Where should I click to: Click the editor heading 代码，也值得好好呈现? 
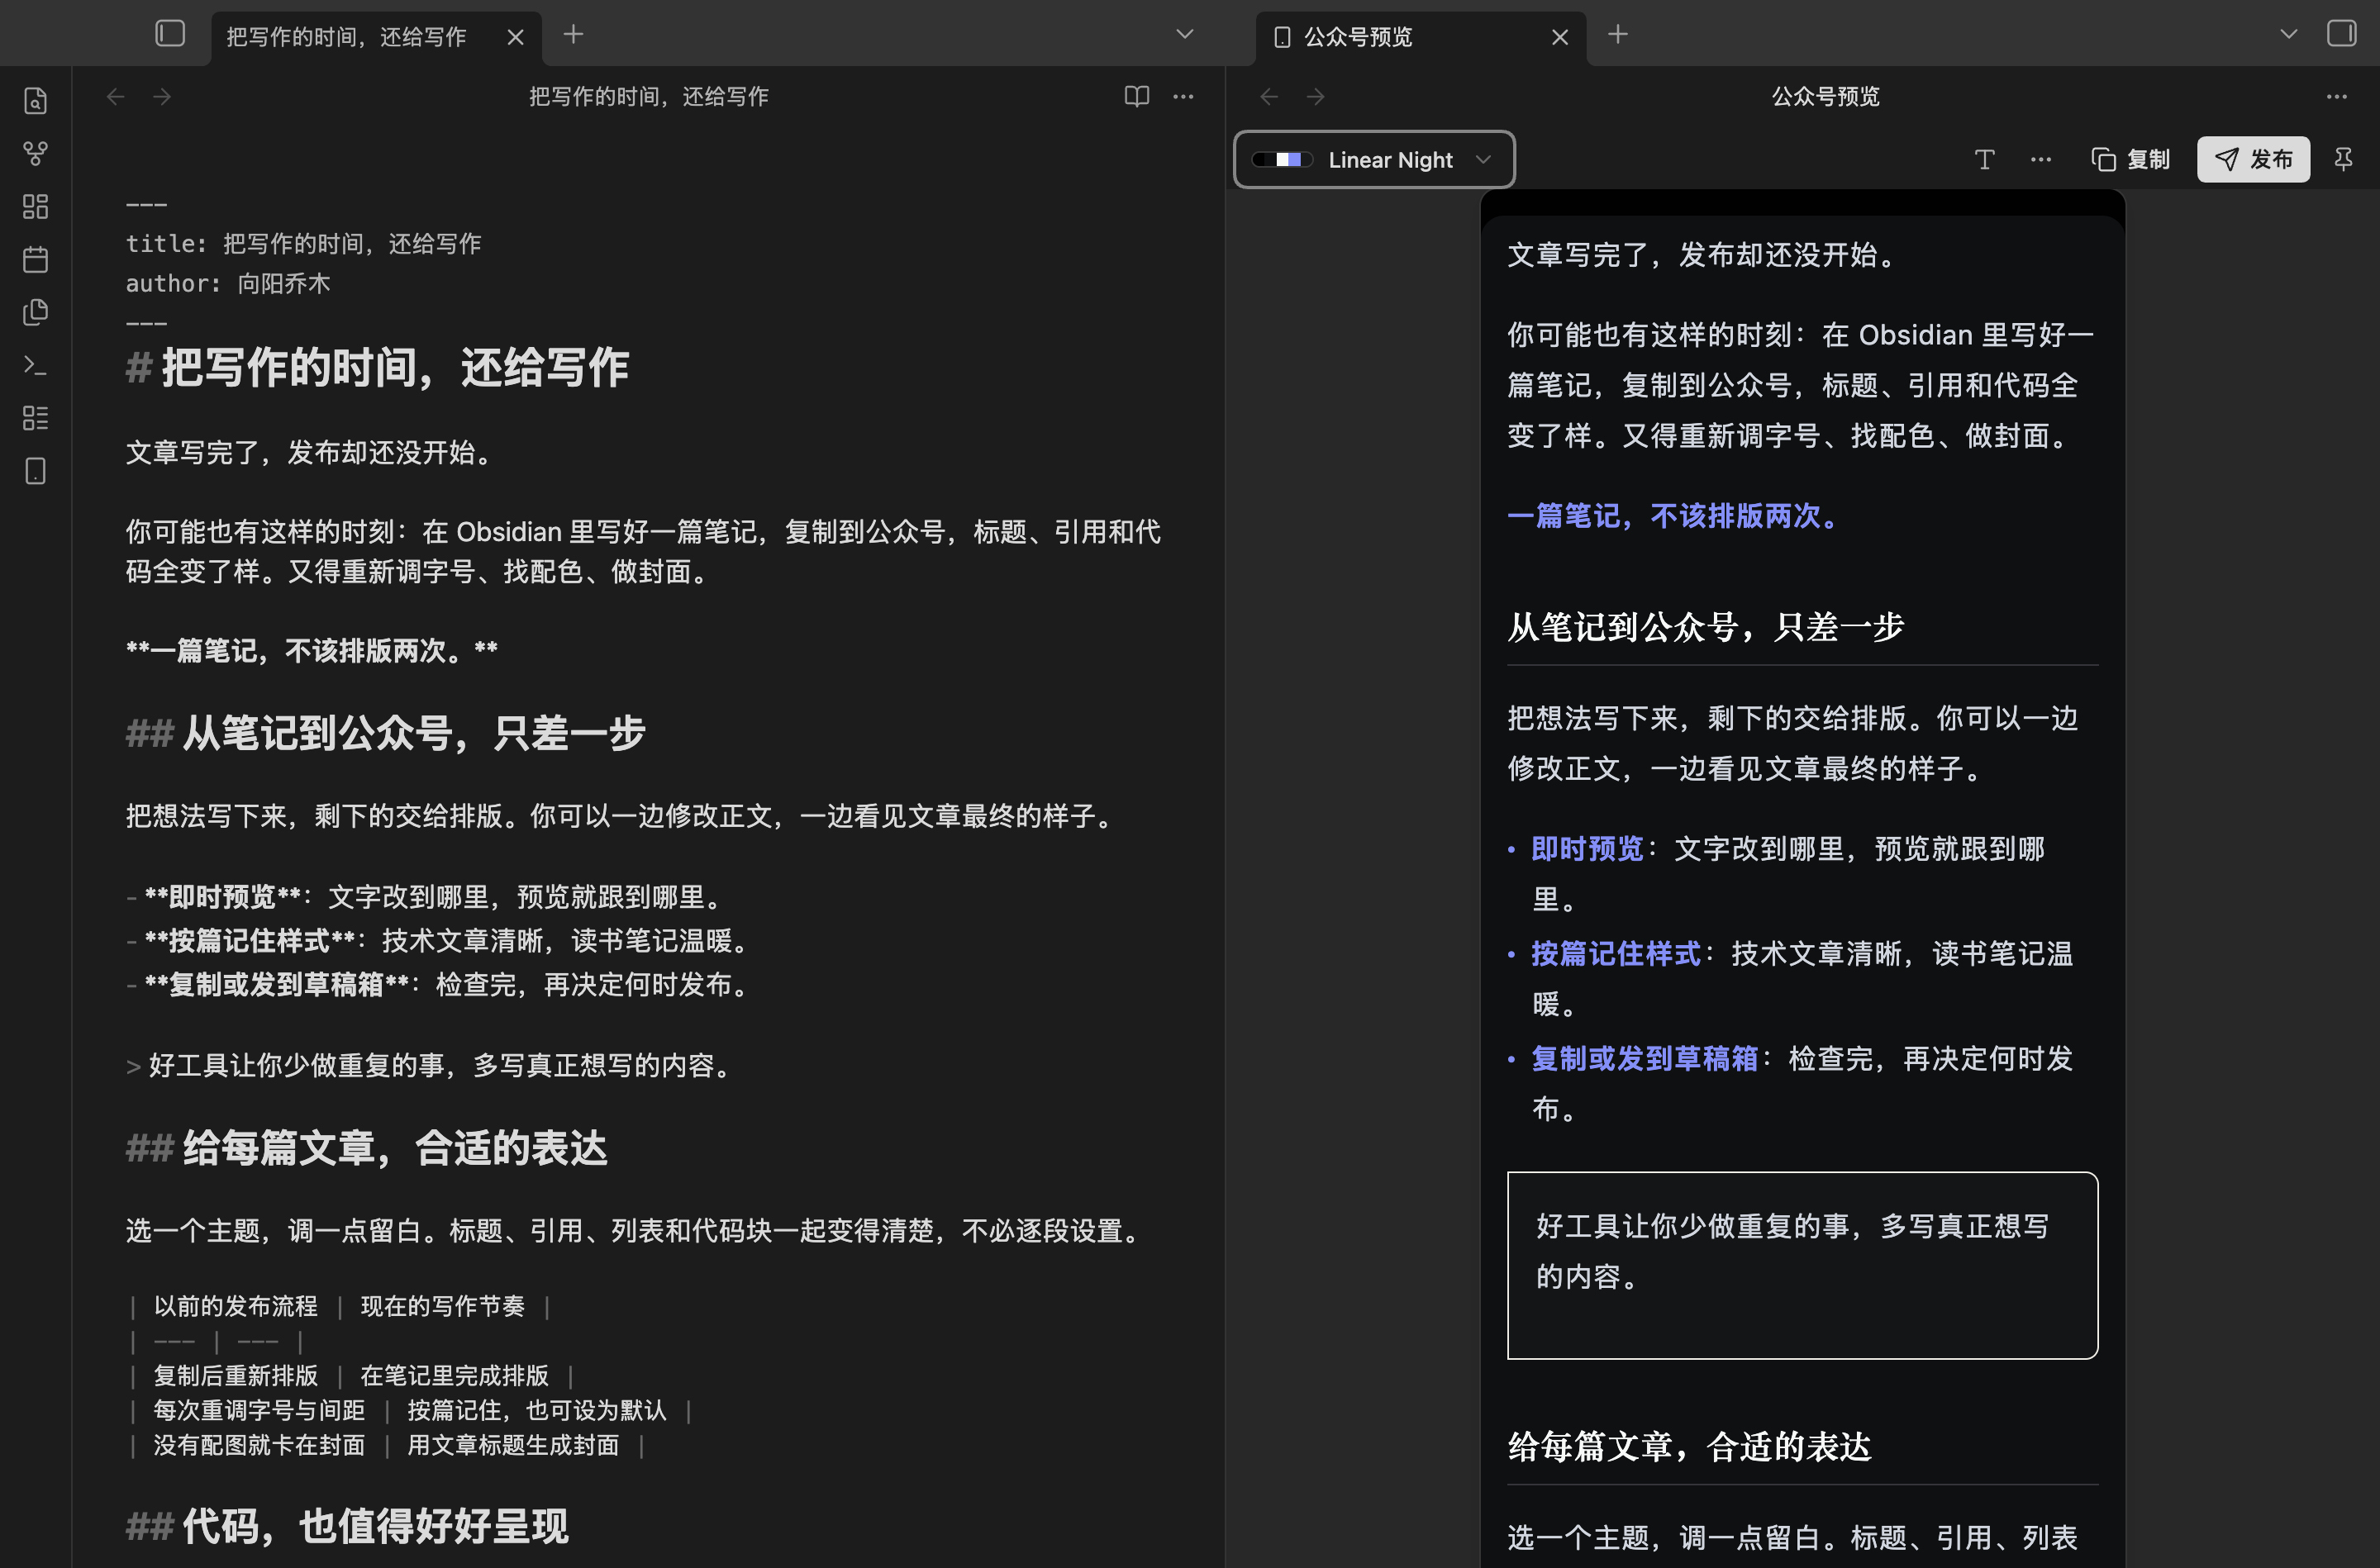(375, 1526)
